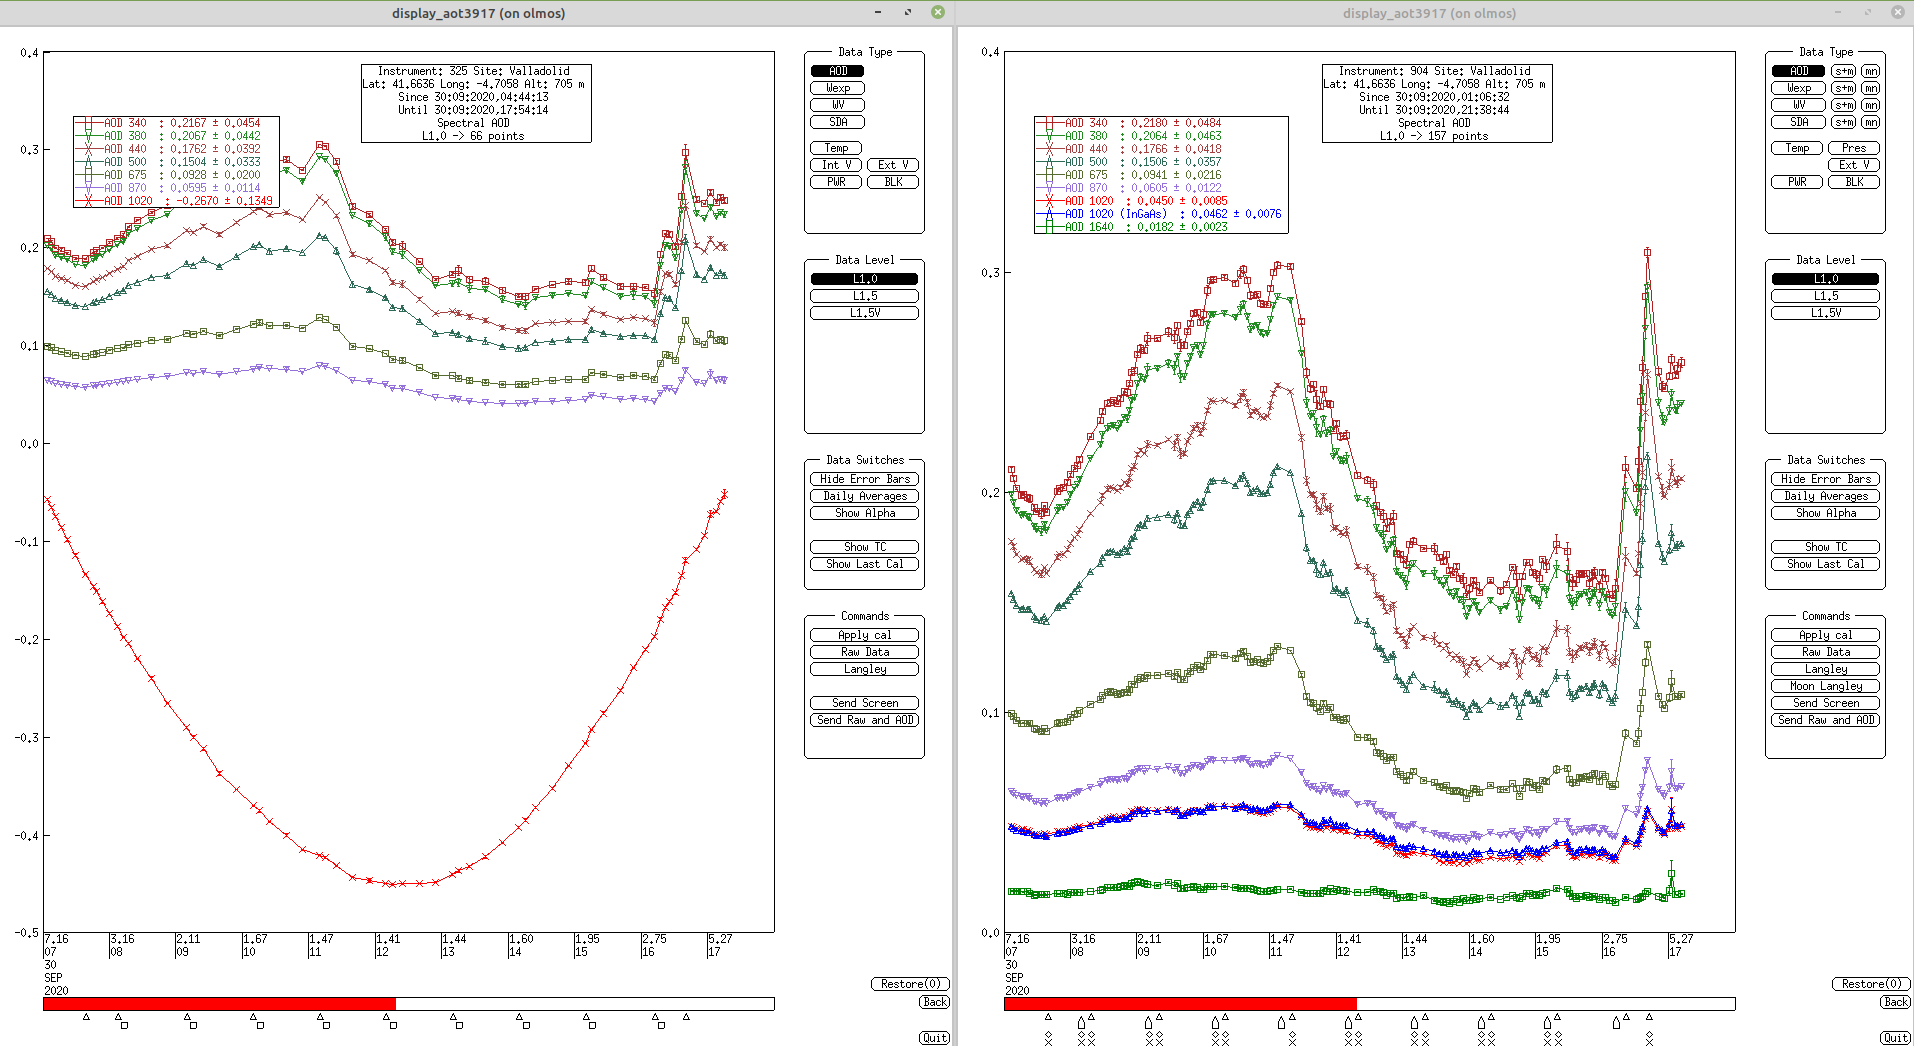Choose WV data type in right window
Viewport: 1914px width, 1046px height.
1798,105
